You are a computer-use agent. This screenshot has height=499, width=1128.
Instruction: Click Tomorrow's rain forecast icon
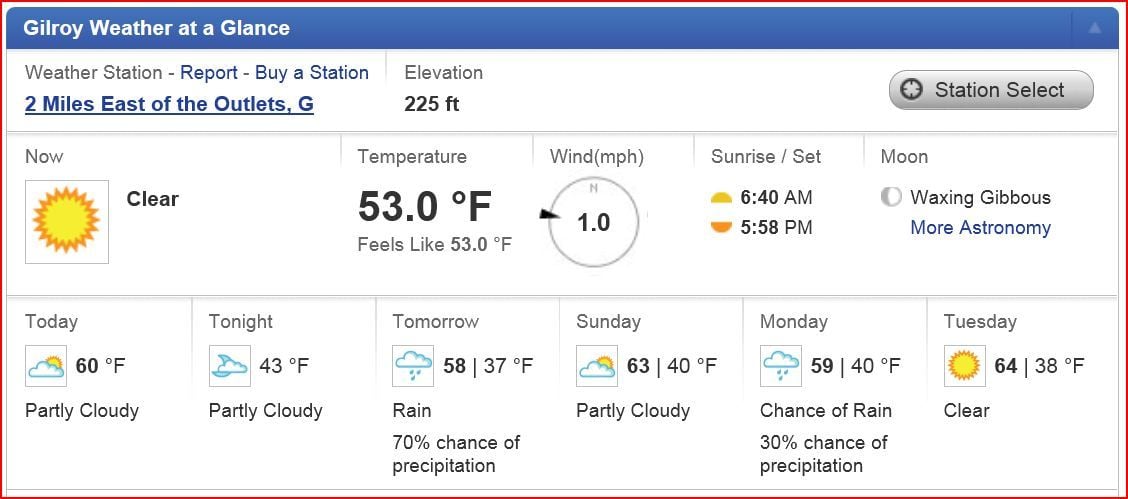(413, 366)
